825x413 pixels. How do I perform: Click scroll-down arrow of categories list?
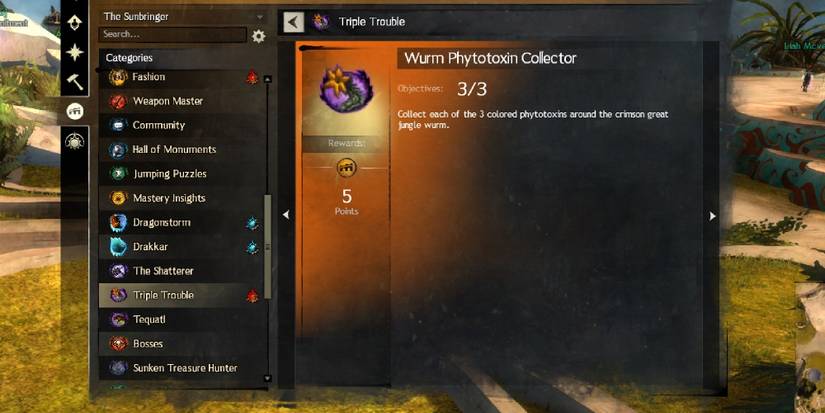267,378
